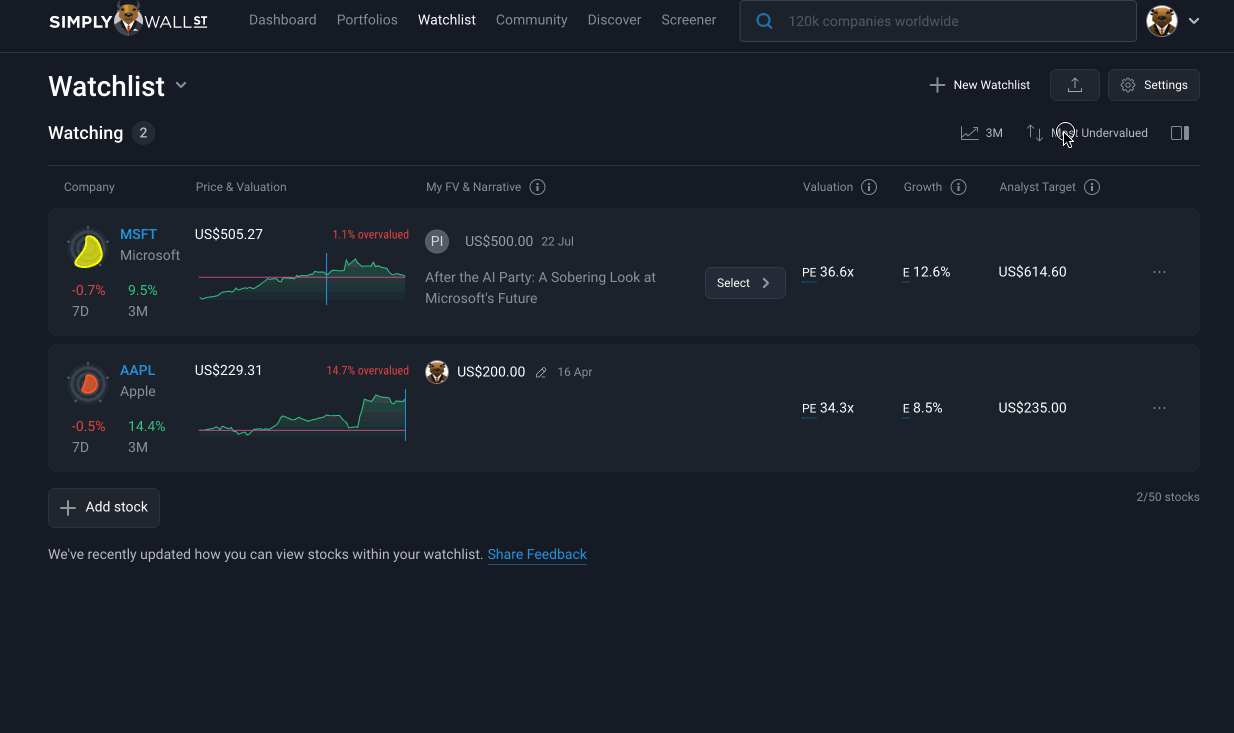The image size is (1234, 733).
Task: Click the 1.1% overvalued label
Action: click(371, 235)
